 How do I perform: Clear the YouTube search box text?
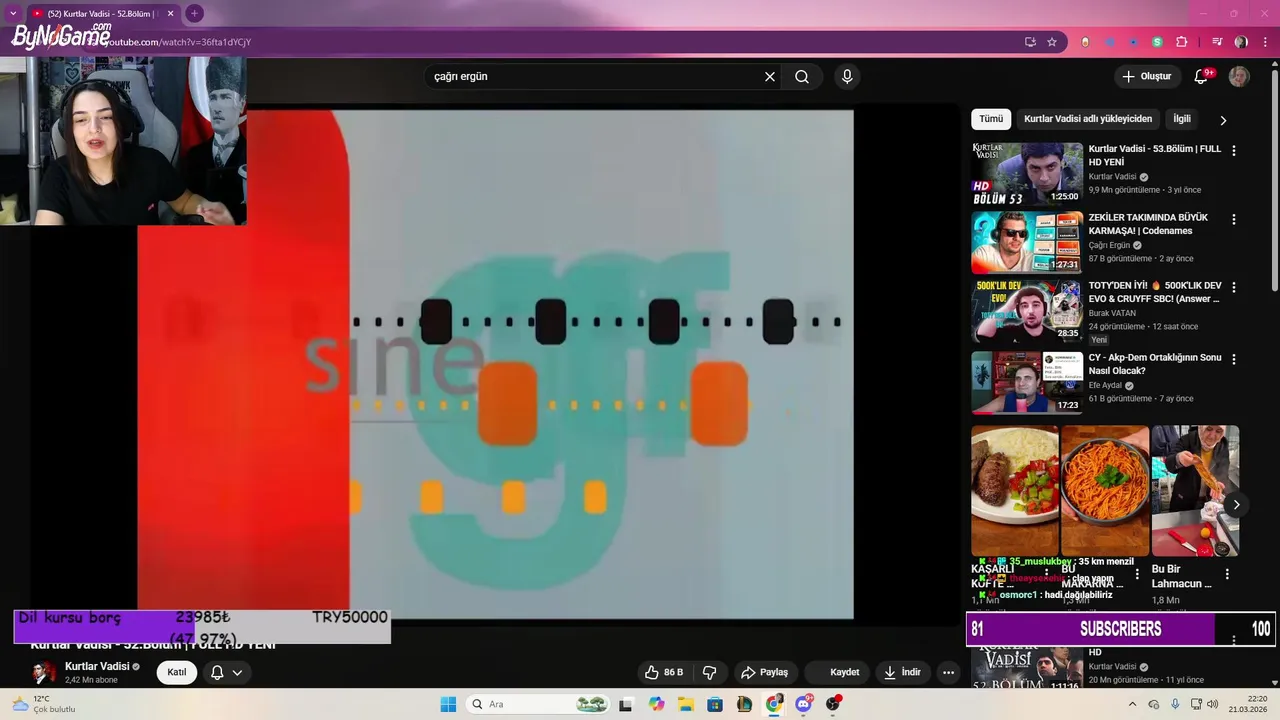click(770, 77)
